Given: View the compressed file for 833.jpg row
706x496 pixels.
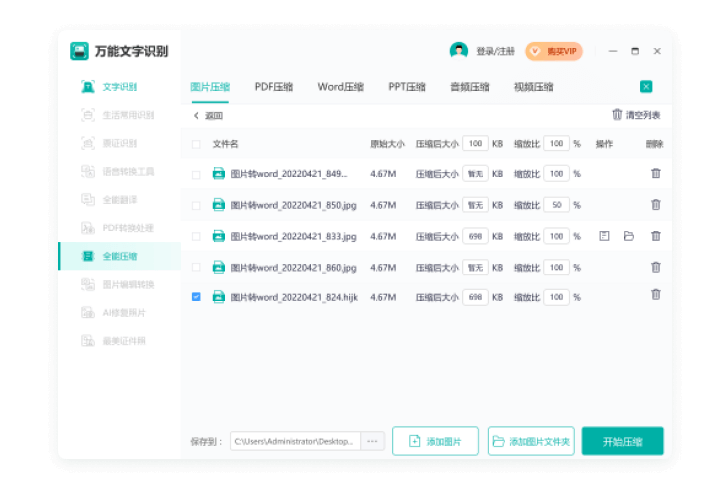Looking at the screenshot, I should [604, 236].
